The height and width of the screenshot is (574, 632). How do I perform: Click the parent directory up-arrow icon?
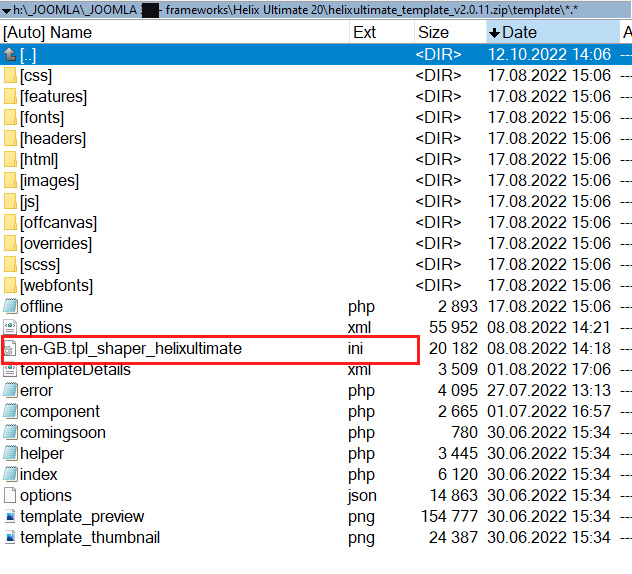[10, 54]
